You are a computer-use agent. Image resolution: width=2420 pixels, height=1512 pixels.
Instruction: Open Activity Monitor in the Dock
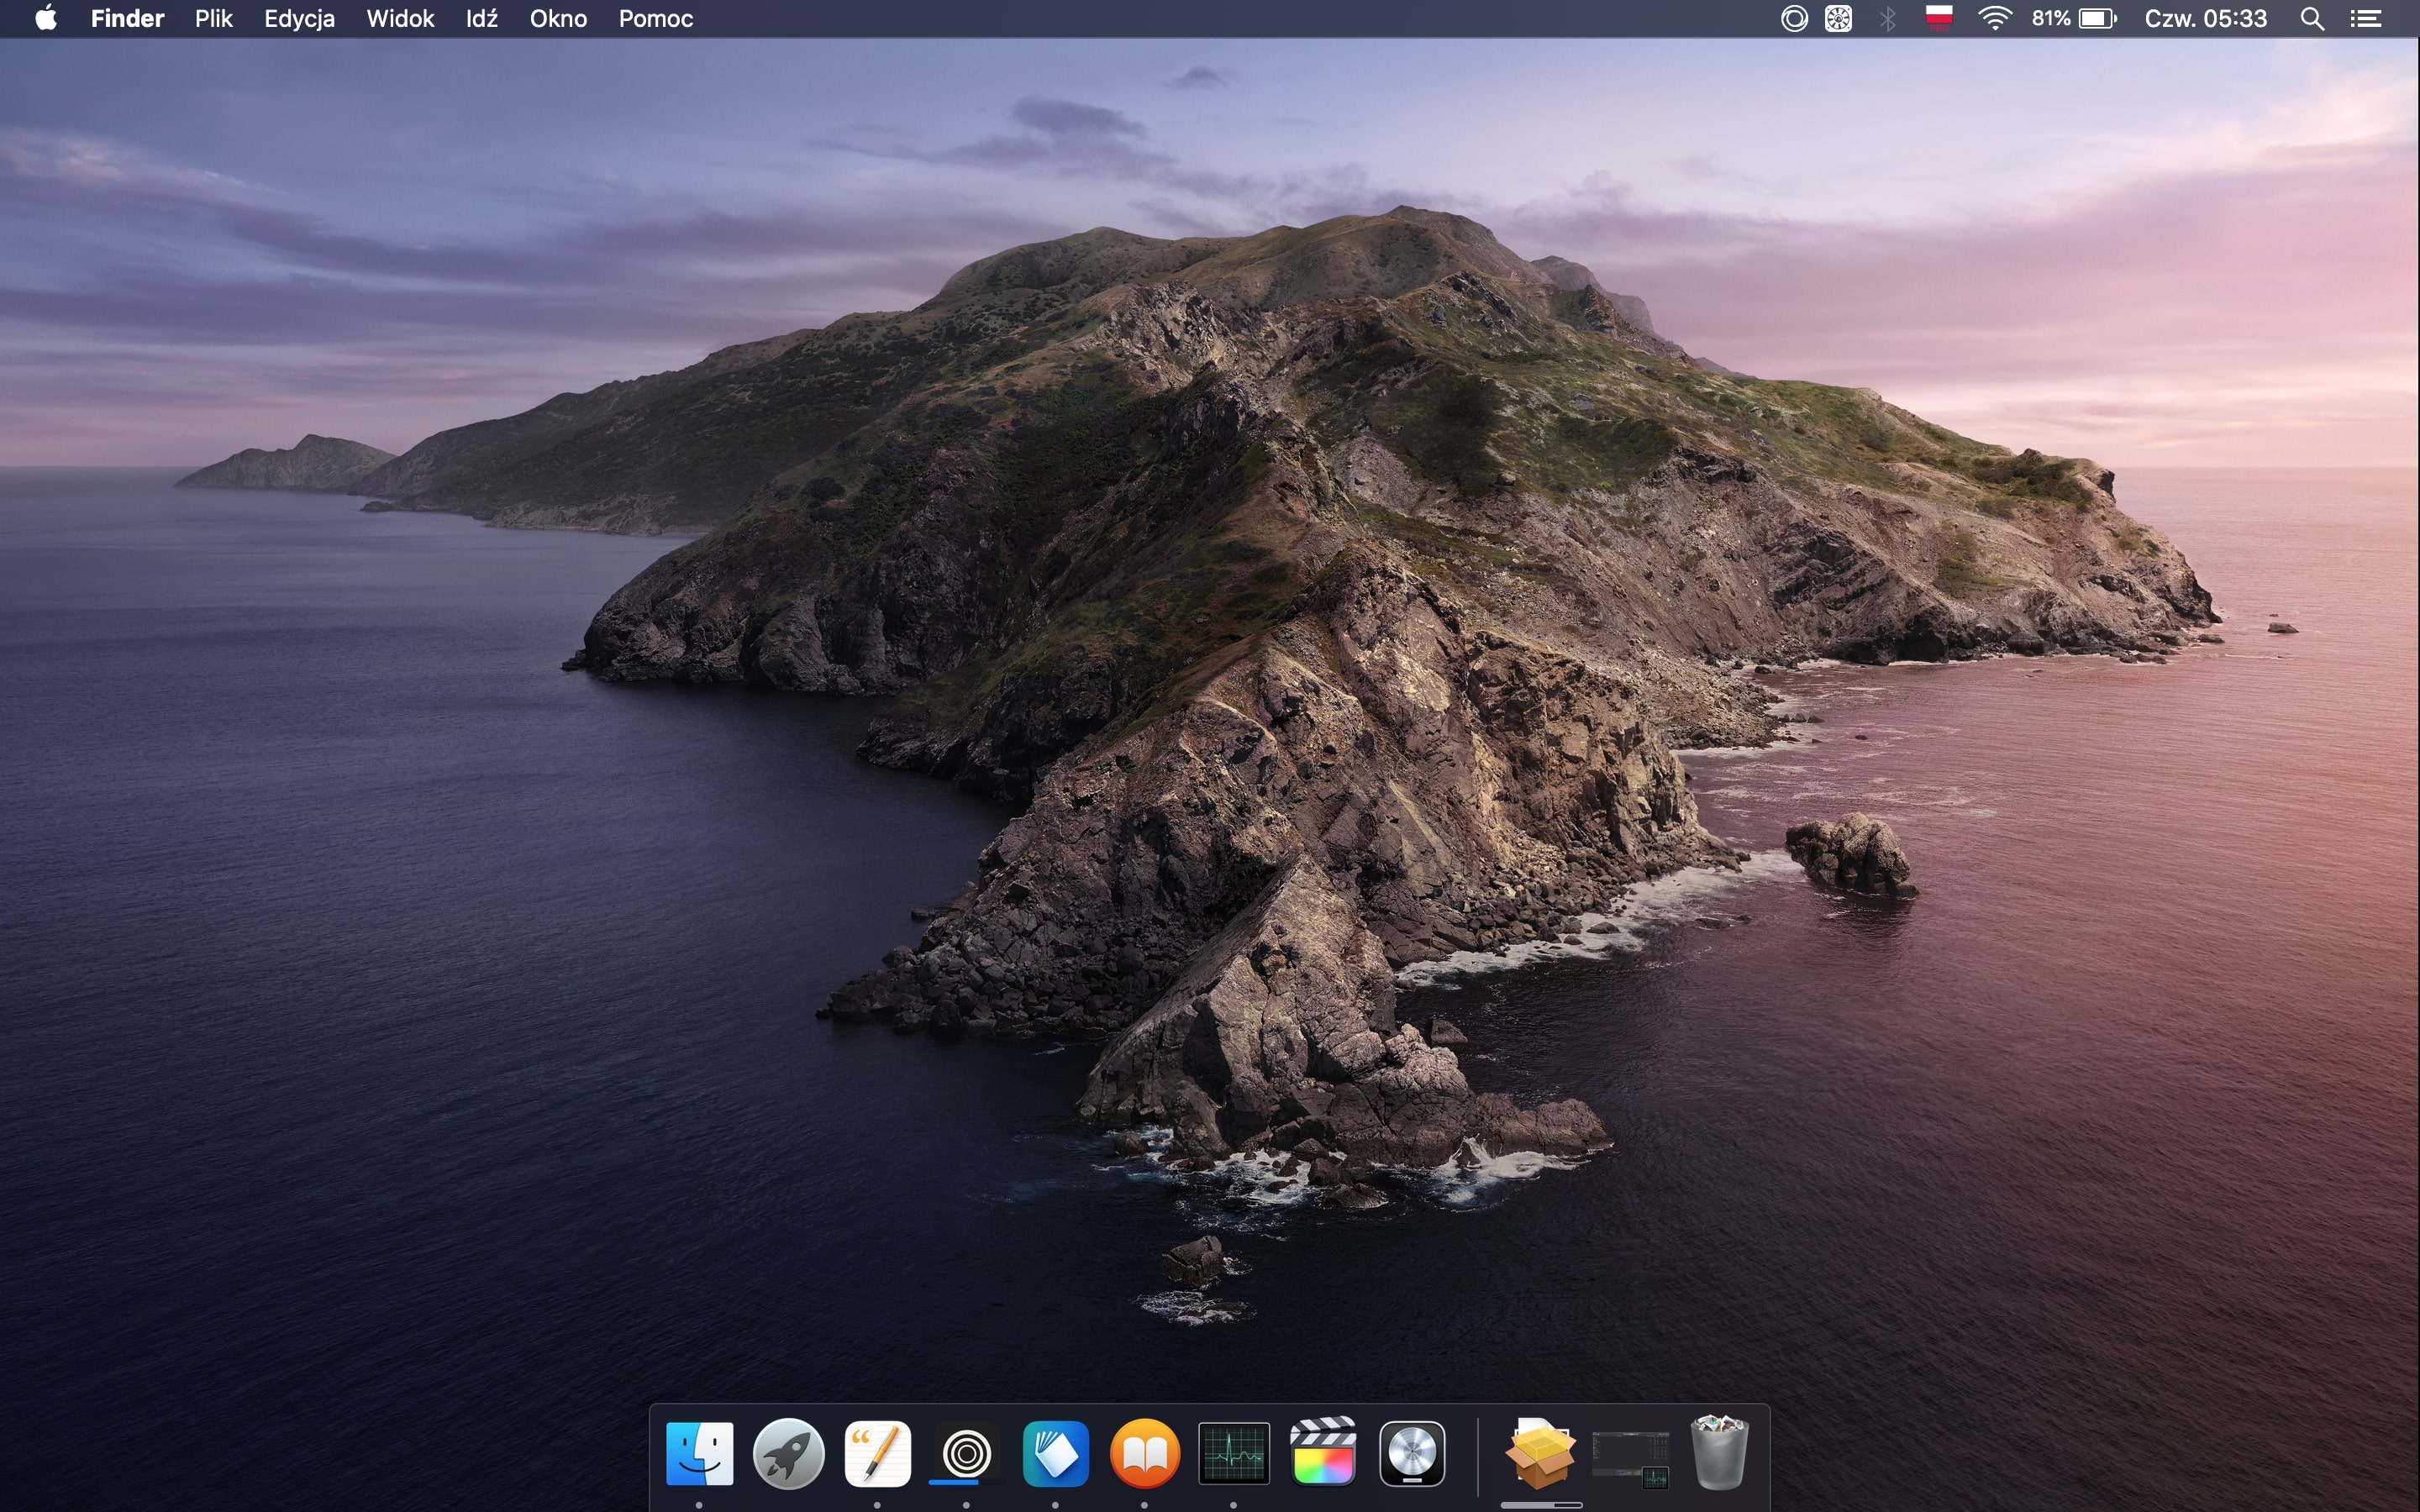[x=1233, y=1453]
